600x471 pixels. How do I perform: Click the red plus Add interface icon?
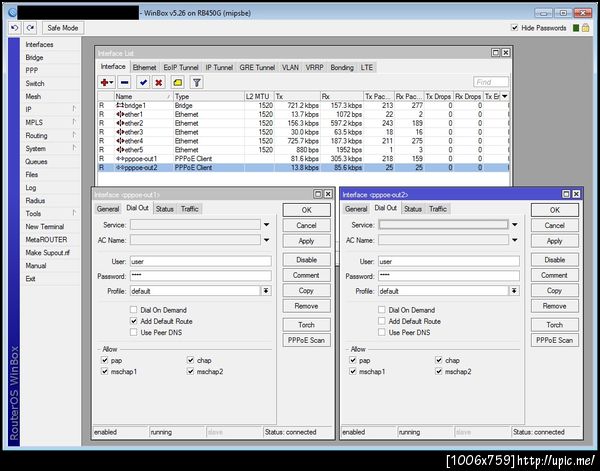pyautogui.click(x=106, y=82)
